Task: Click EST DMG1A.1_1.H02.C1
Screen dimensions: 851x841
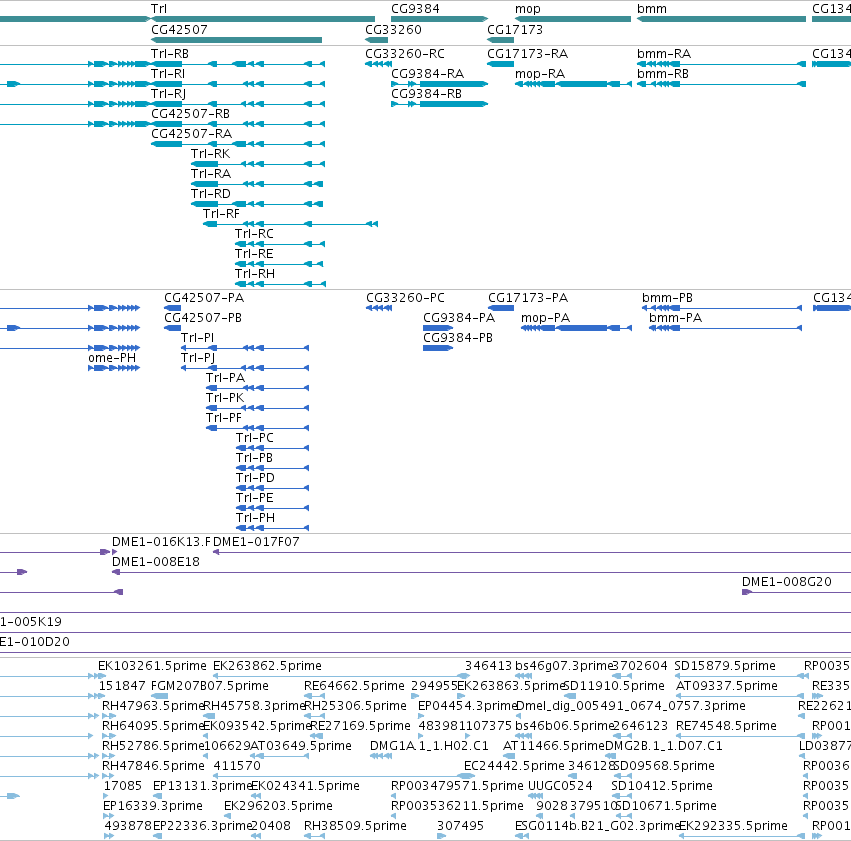Action: [x=429, y=746]
